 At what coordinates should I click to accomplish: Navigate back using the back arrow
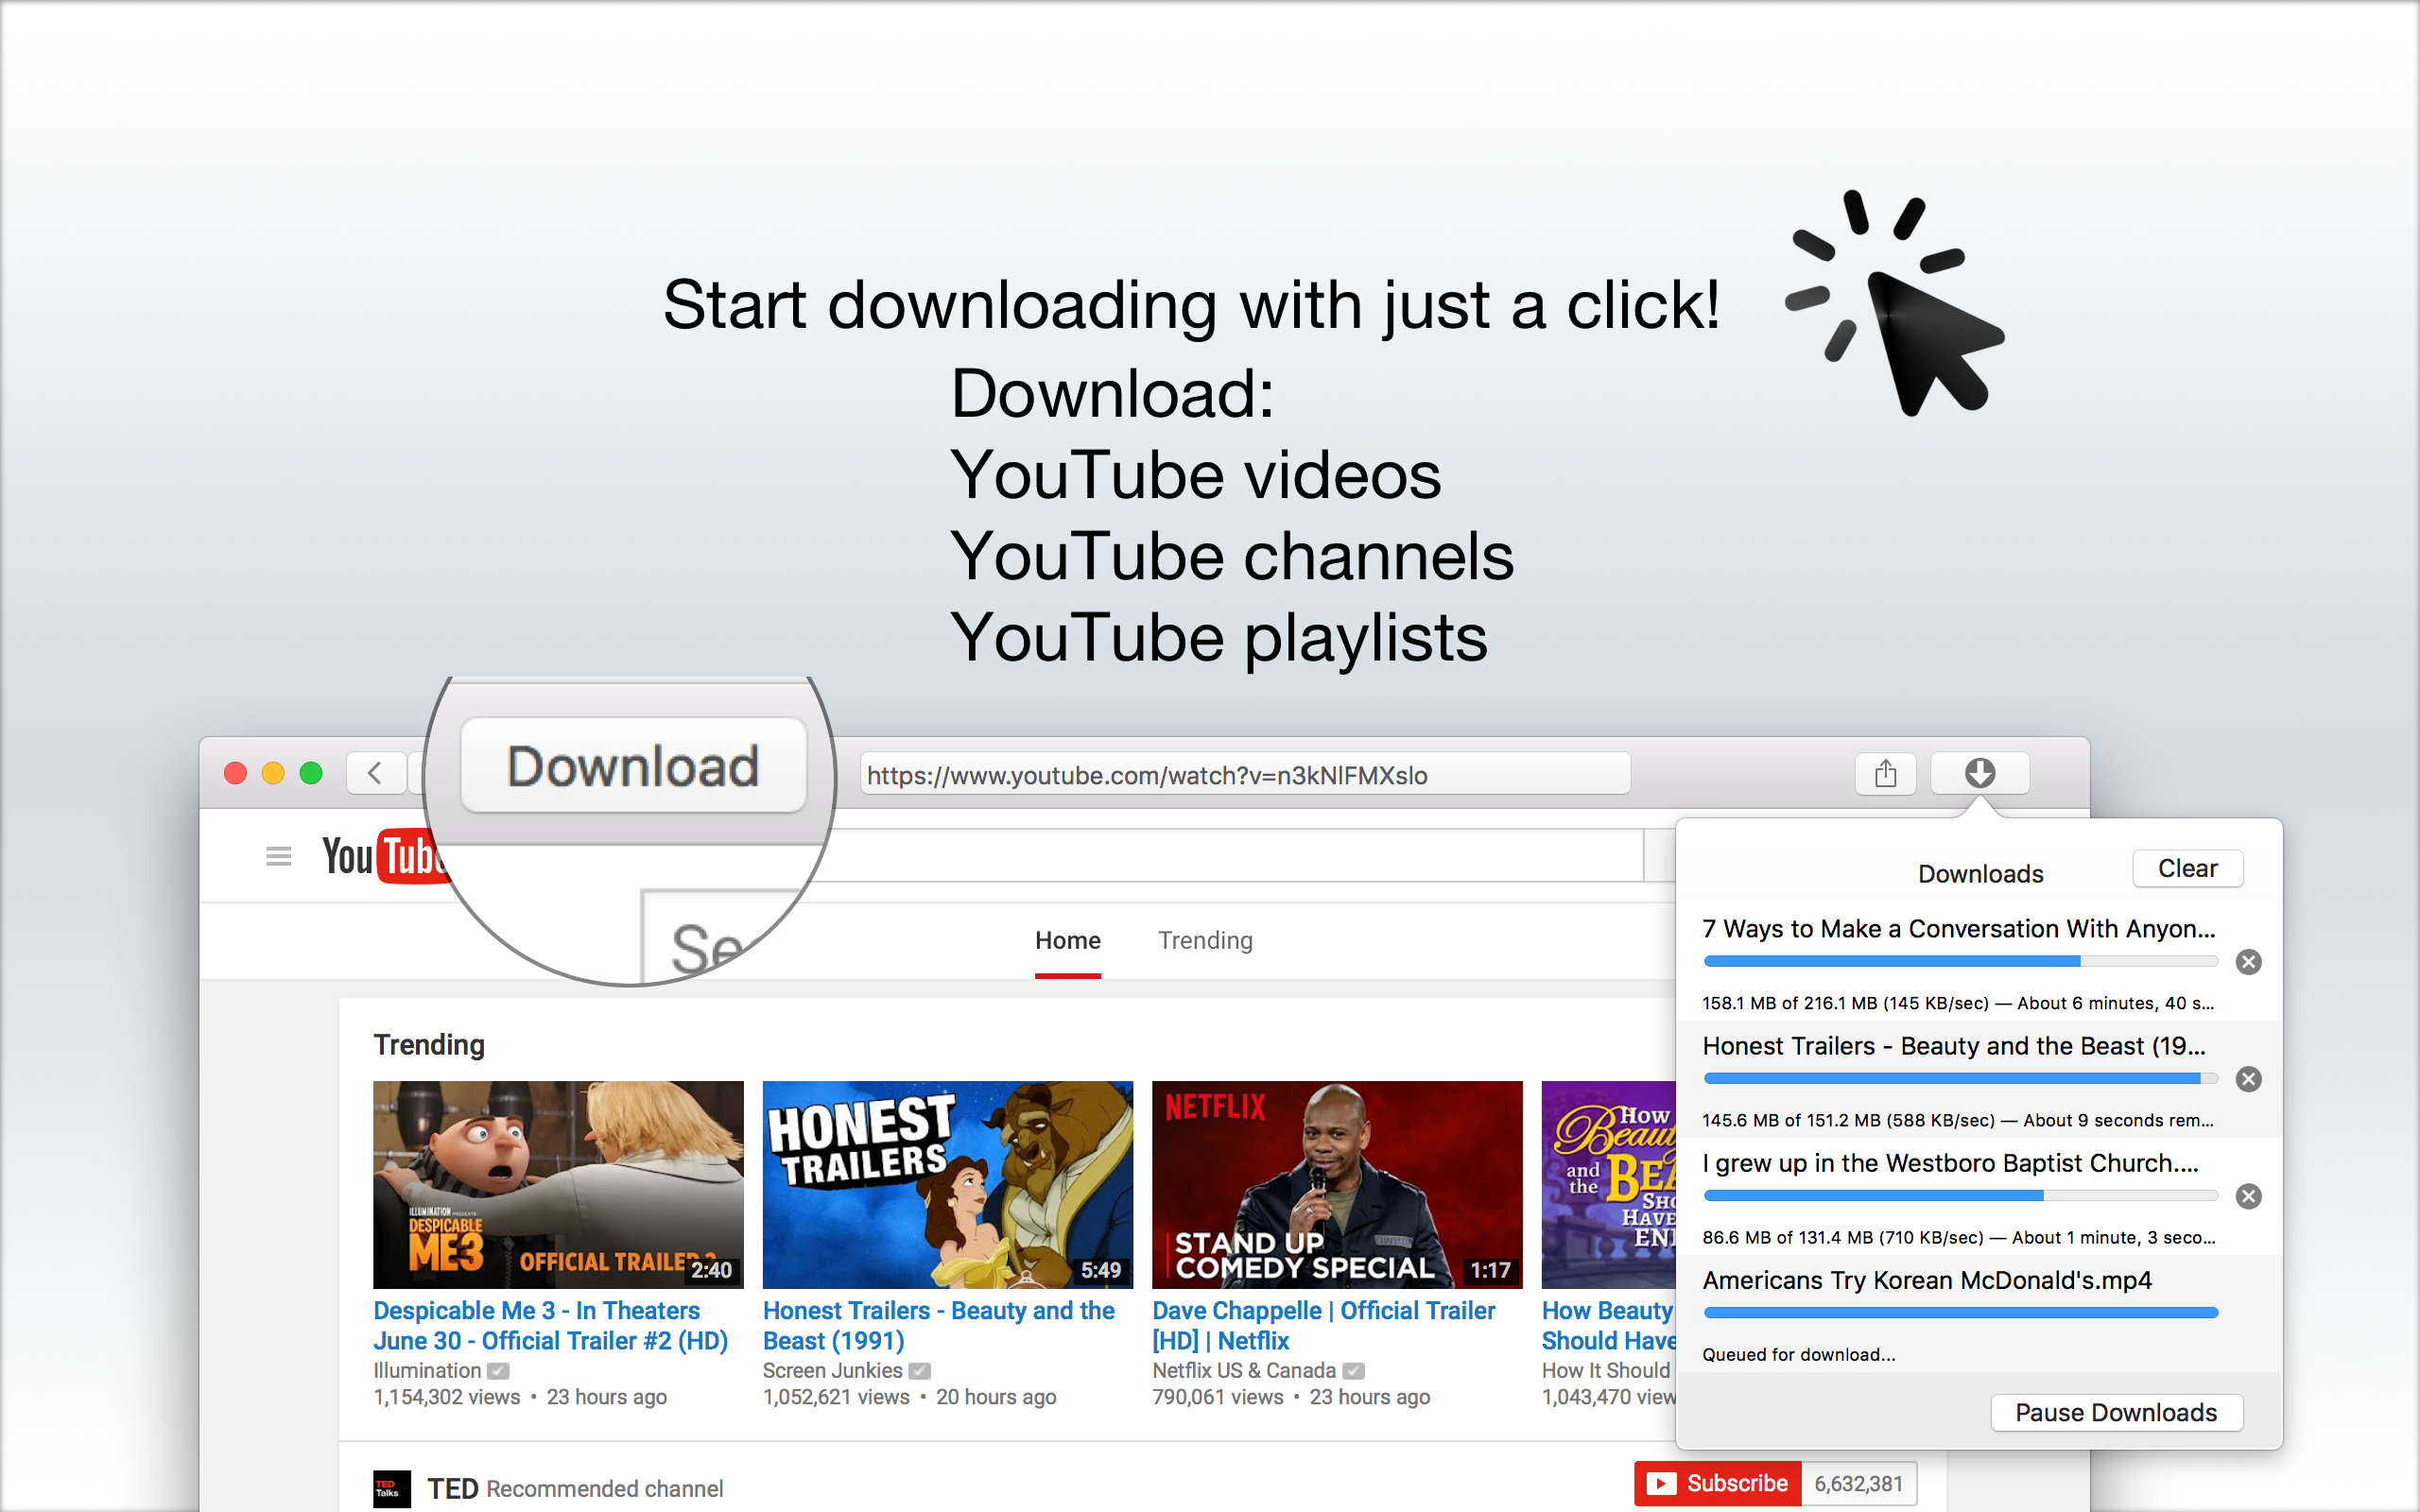375,773
